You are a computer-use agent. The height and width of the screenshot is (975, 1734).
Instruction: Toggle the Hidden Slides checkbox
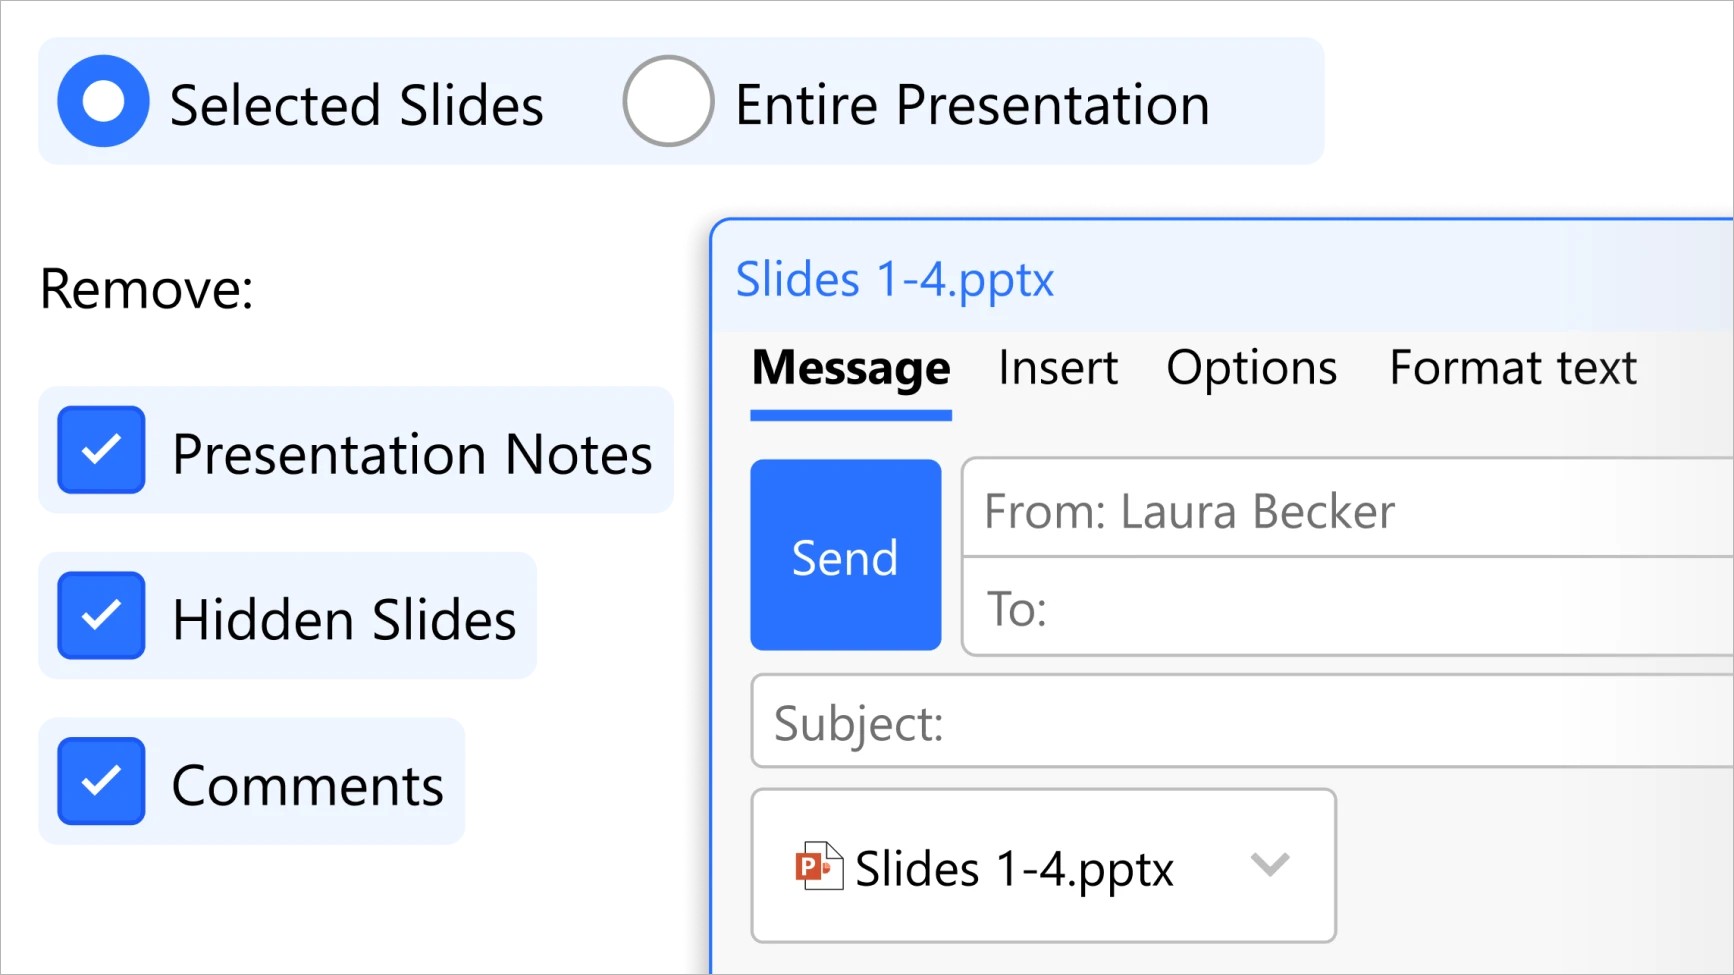point(101,616)
